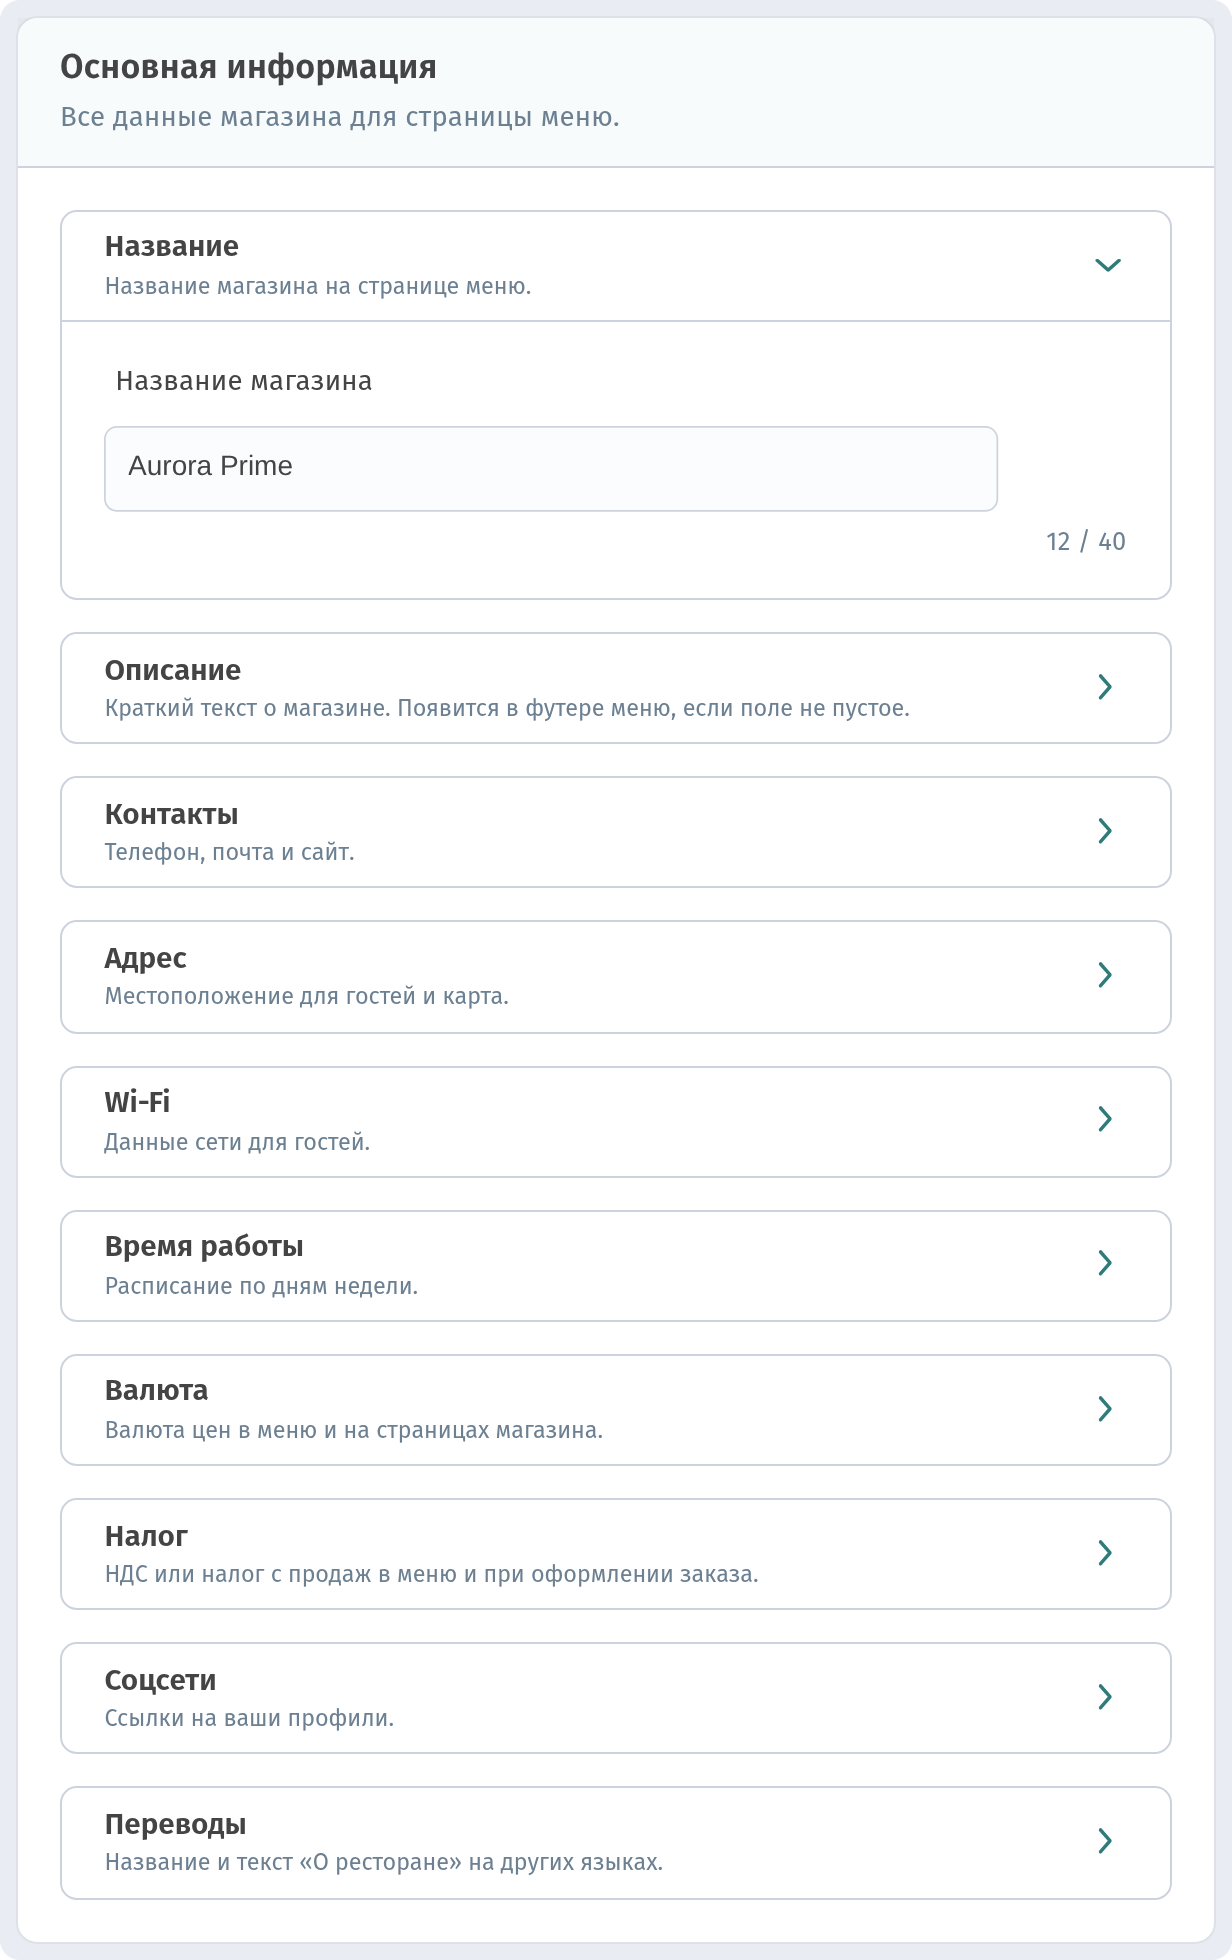Click the Wi-Fi section title
Viewport: 1232px width, 1960px height.
tap(137, 1102)
